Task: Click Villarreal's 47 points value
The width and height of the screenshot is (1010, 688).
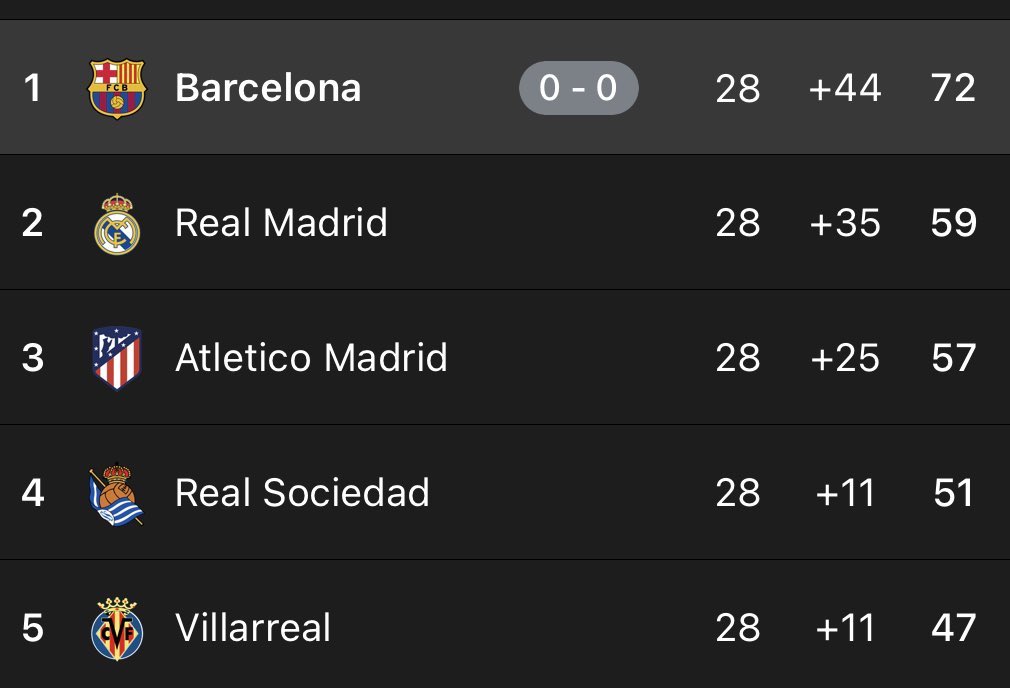Action: pyautogui.click(x=952, y=628)
